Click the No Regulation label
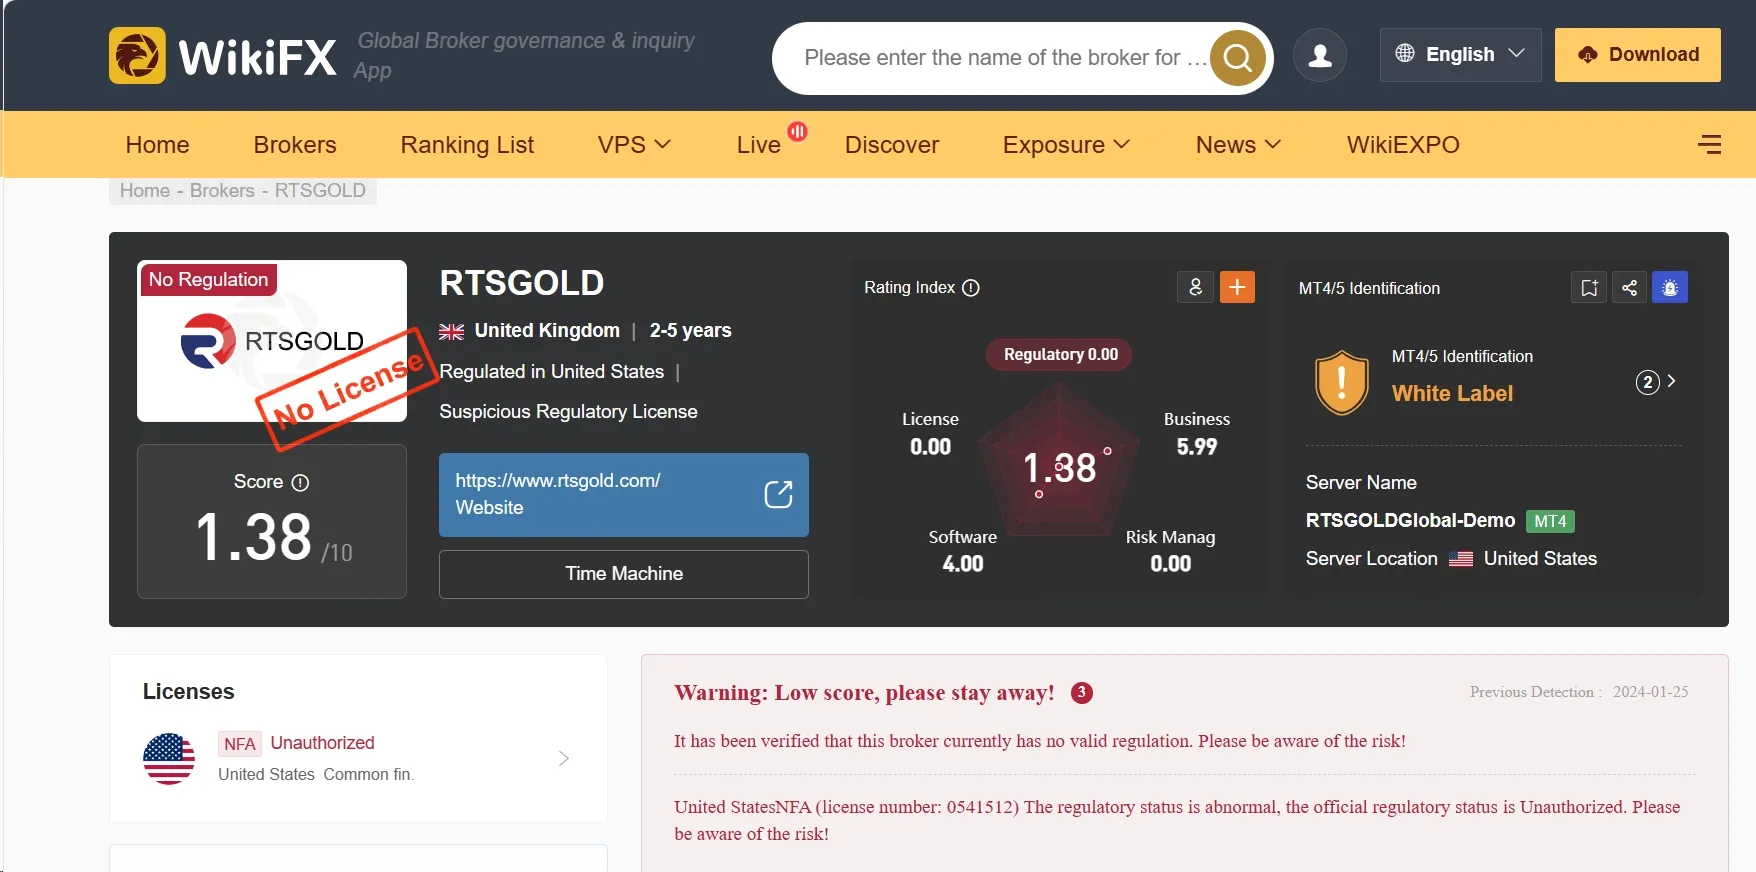The image size is (1756, 872). coord(209,279)
